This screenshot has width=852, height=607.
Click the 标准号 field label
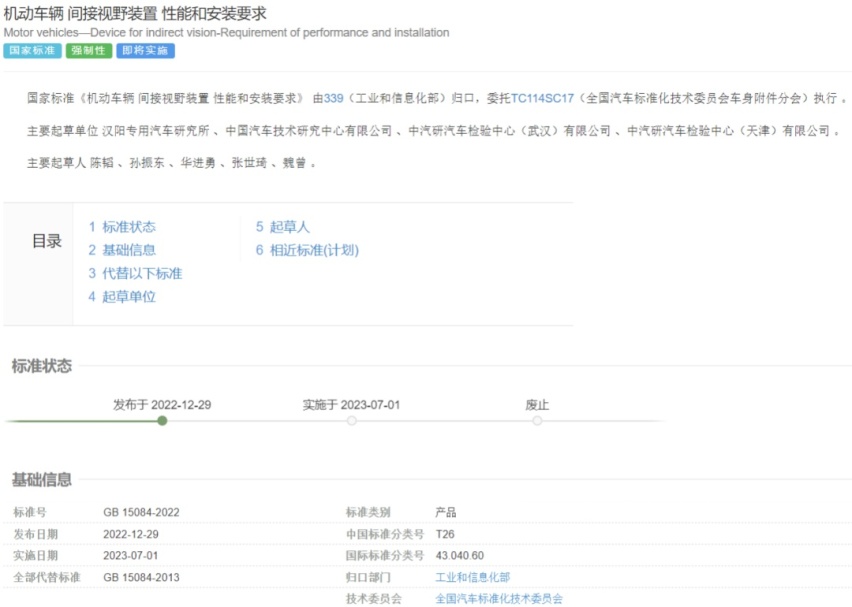click(x=30, y=512)
